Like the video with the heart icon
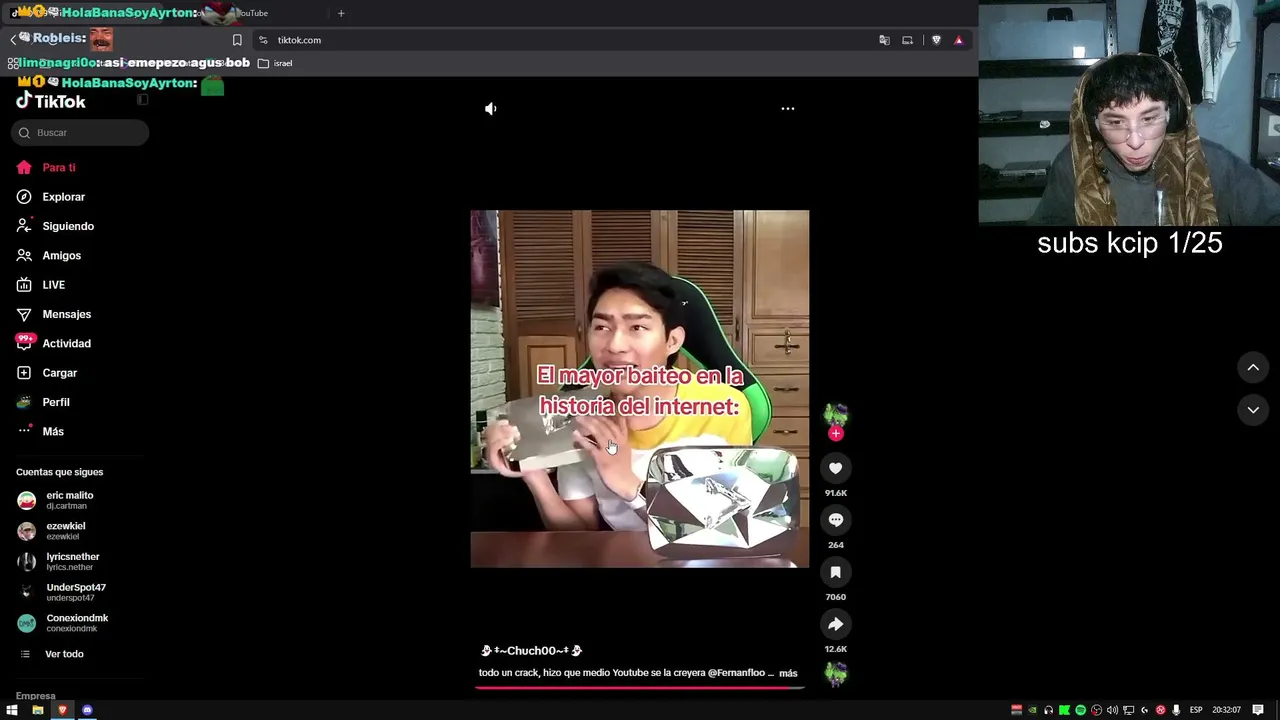Screen dimensions: 1280x720 click(x=836, y=468)
